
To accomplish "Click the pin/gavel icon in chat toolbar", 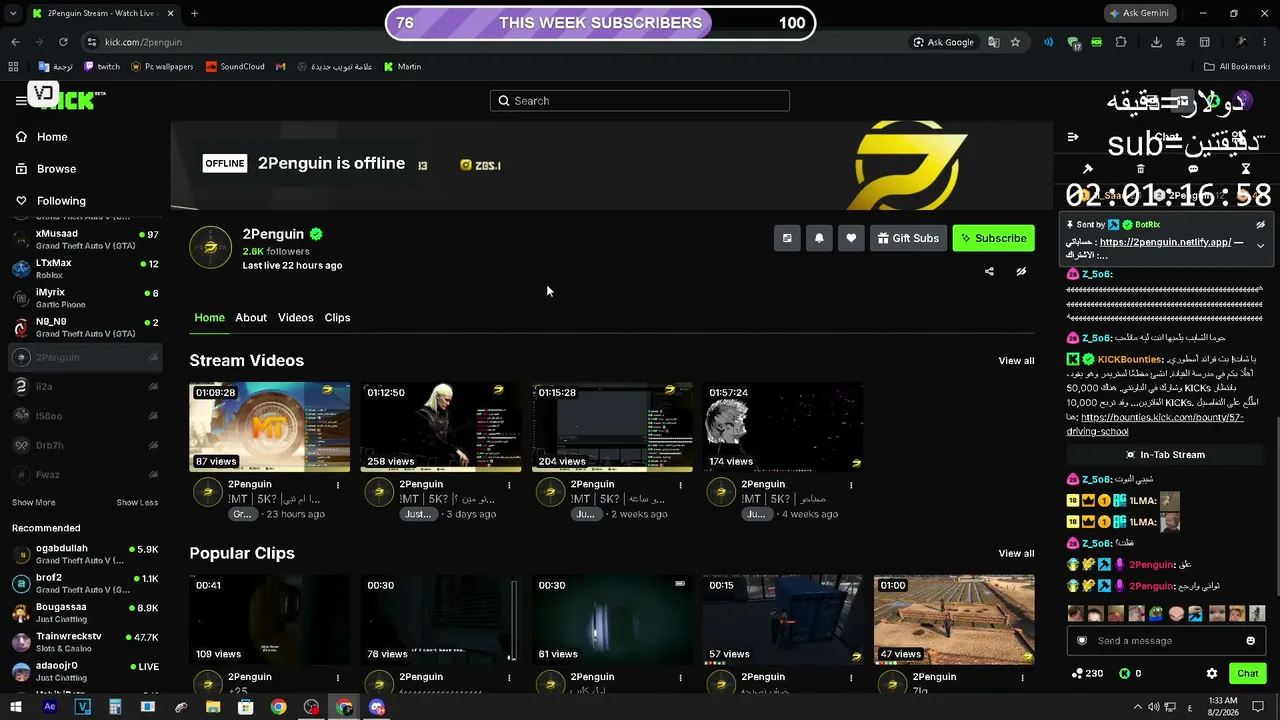I will (x=1088, y=169).
